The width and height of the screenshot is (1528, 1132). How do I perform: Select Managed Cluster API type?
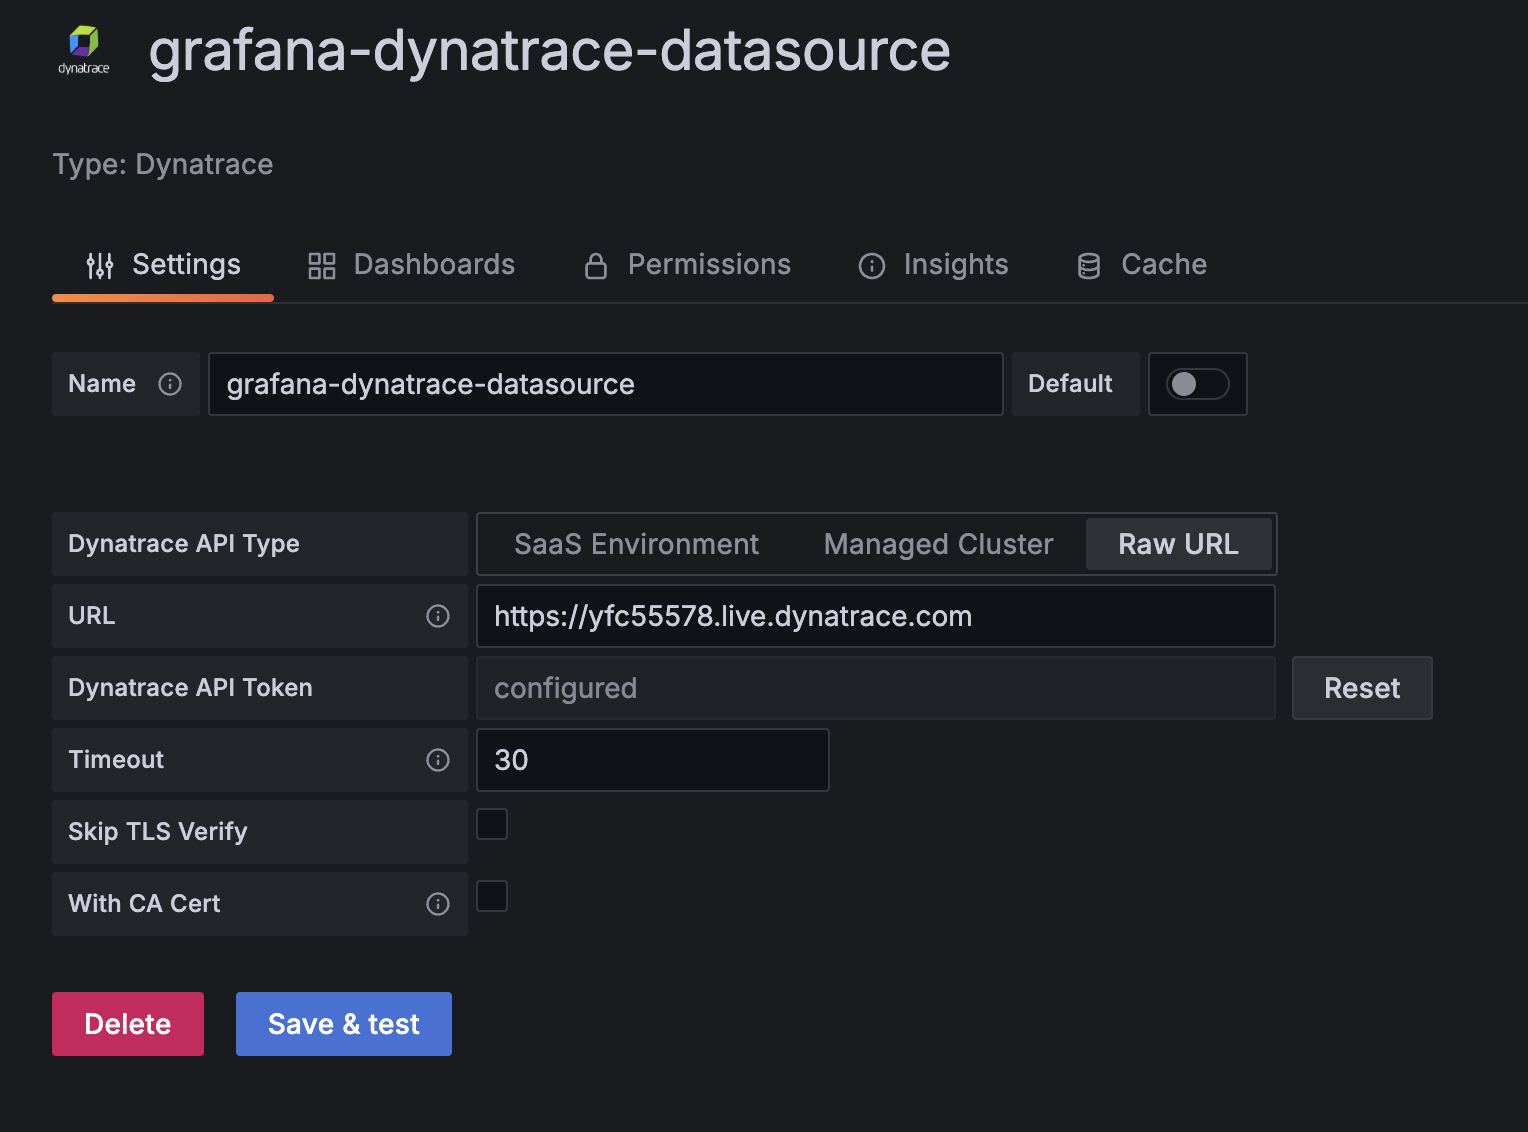[x=938, y=544]
